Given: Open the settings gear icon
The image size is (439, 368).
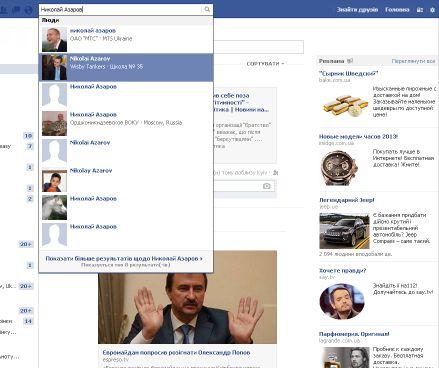Looking at the screenshot, I should pos(432,10).
